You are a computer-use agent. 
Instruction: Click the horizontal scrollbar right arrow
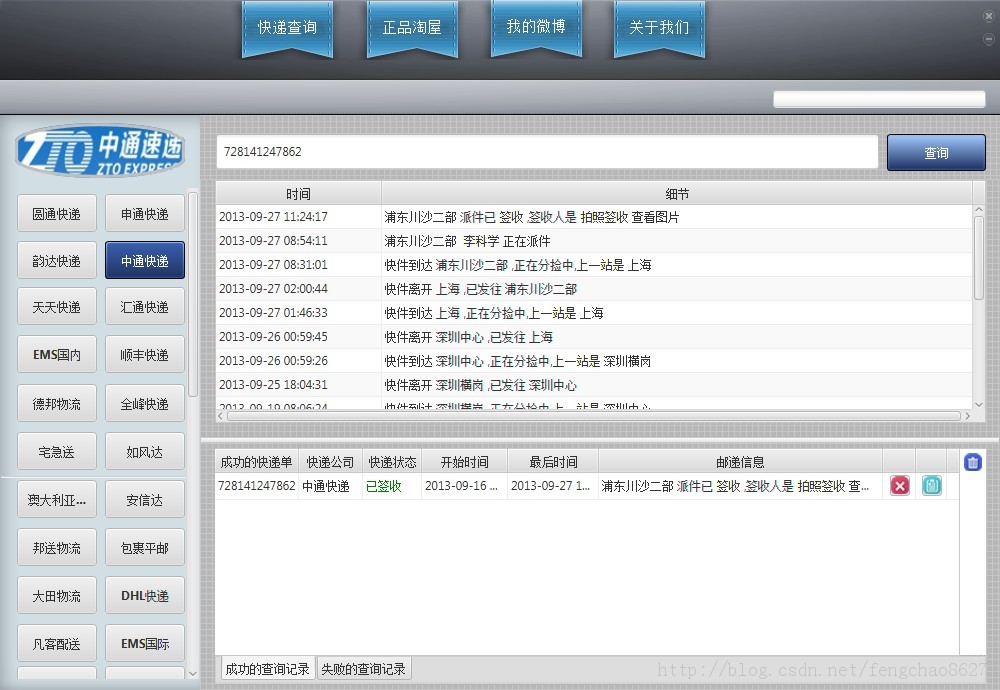(967, 416)
